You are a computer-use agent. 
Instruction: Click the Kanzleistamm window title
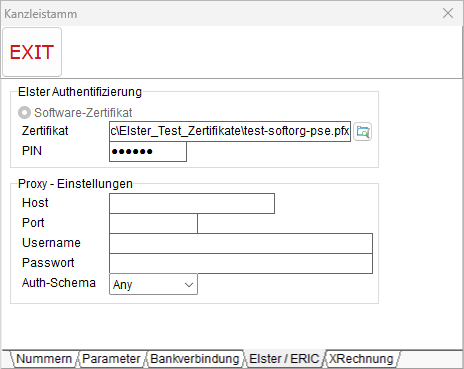tap(41, 14)
